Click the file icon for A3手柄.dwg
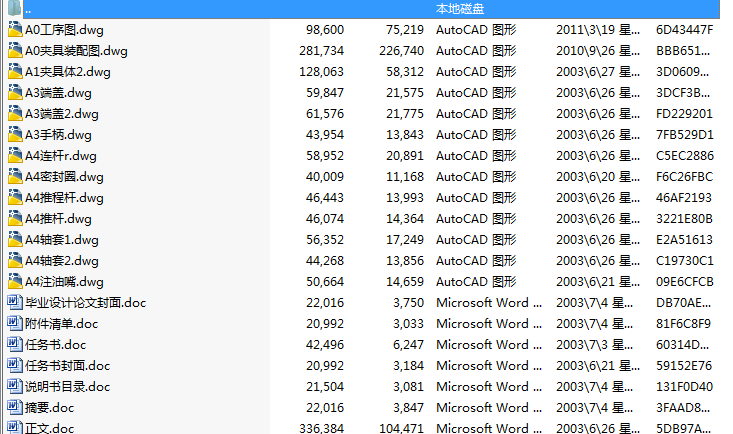The height and width of the screenshot is (434, 733). tap(14, 134)
